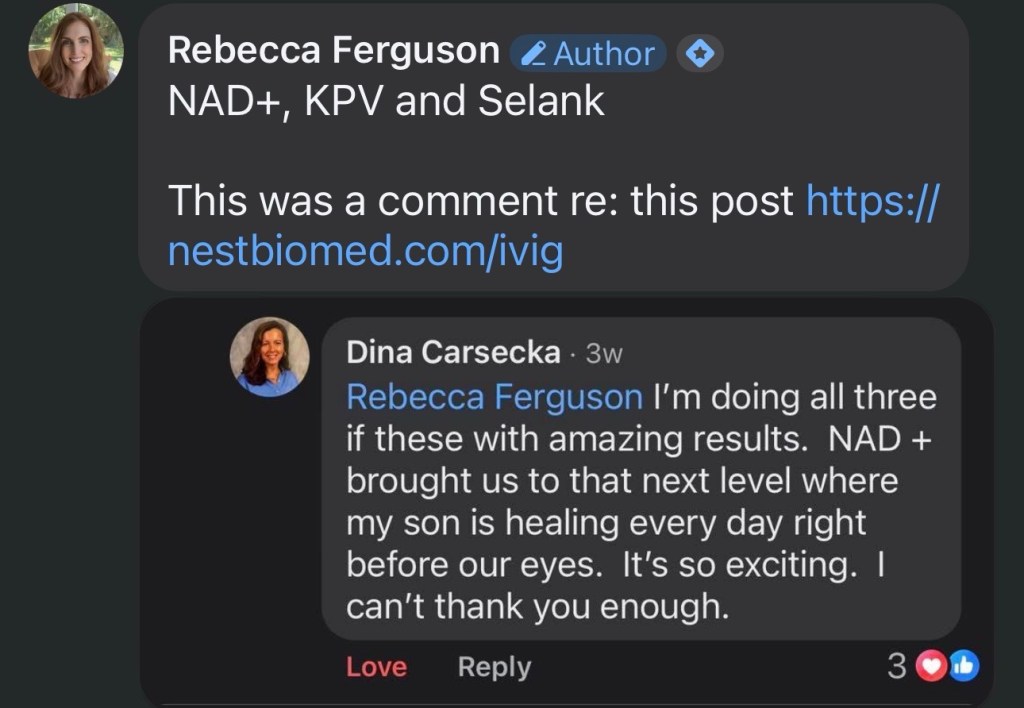Click the pencil icon in the Author badge
Screen dimensions: 1024x708
click(534, 53)
